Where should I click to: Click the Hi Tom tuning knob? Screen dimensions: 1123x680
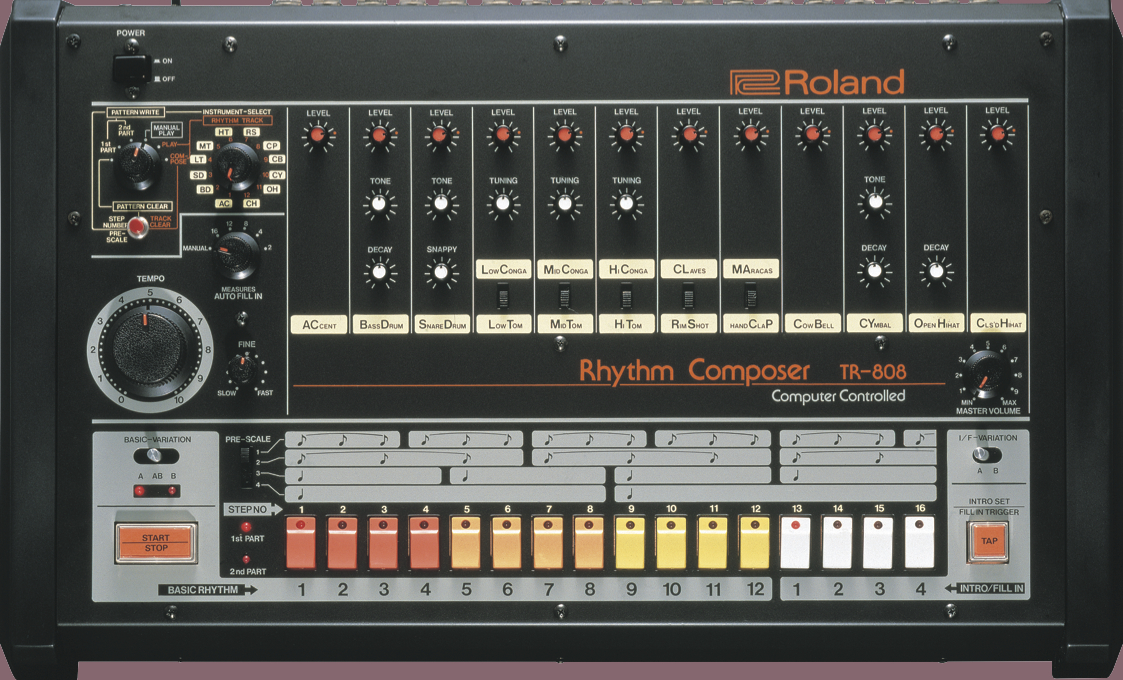click(x=627, y=203)
